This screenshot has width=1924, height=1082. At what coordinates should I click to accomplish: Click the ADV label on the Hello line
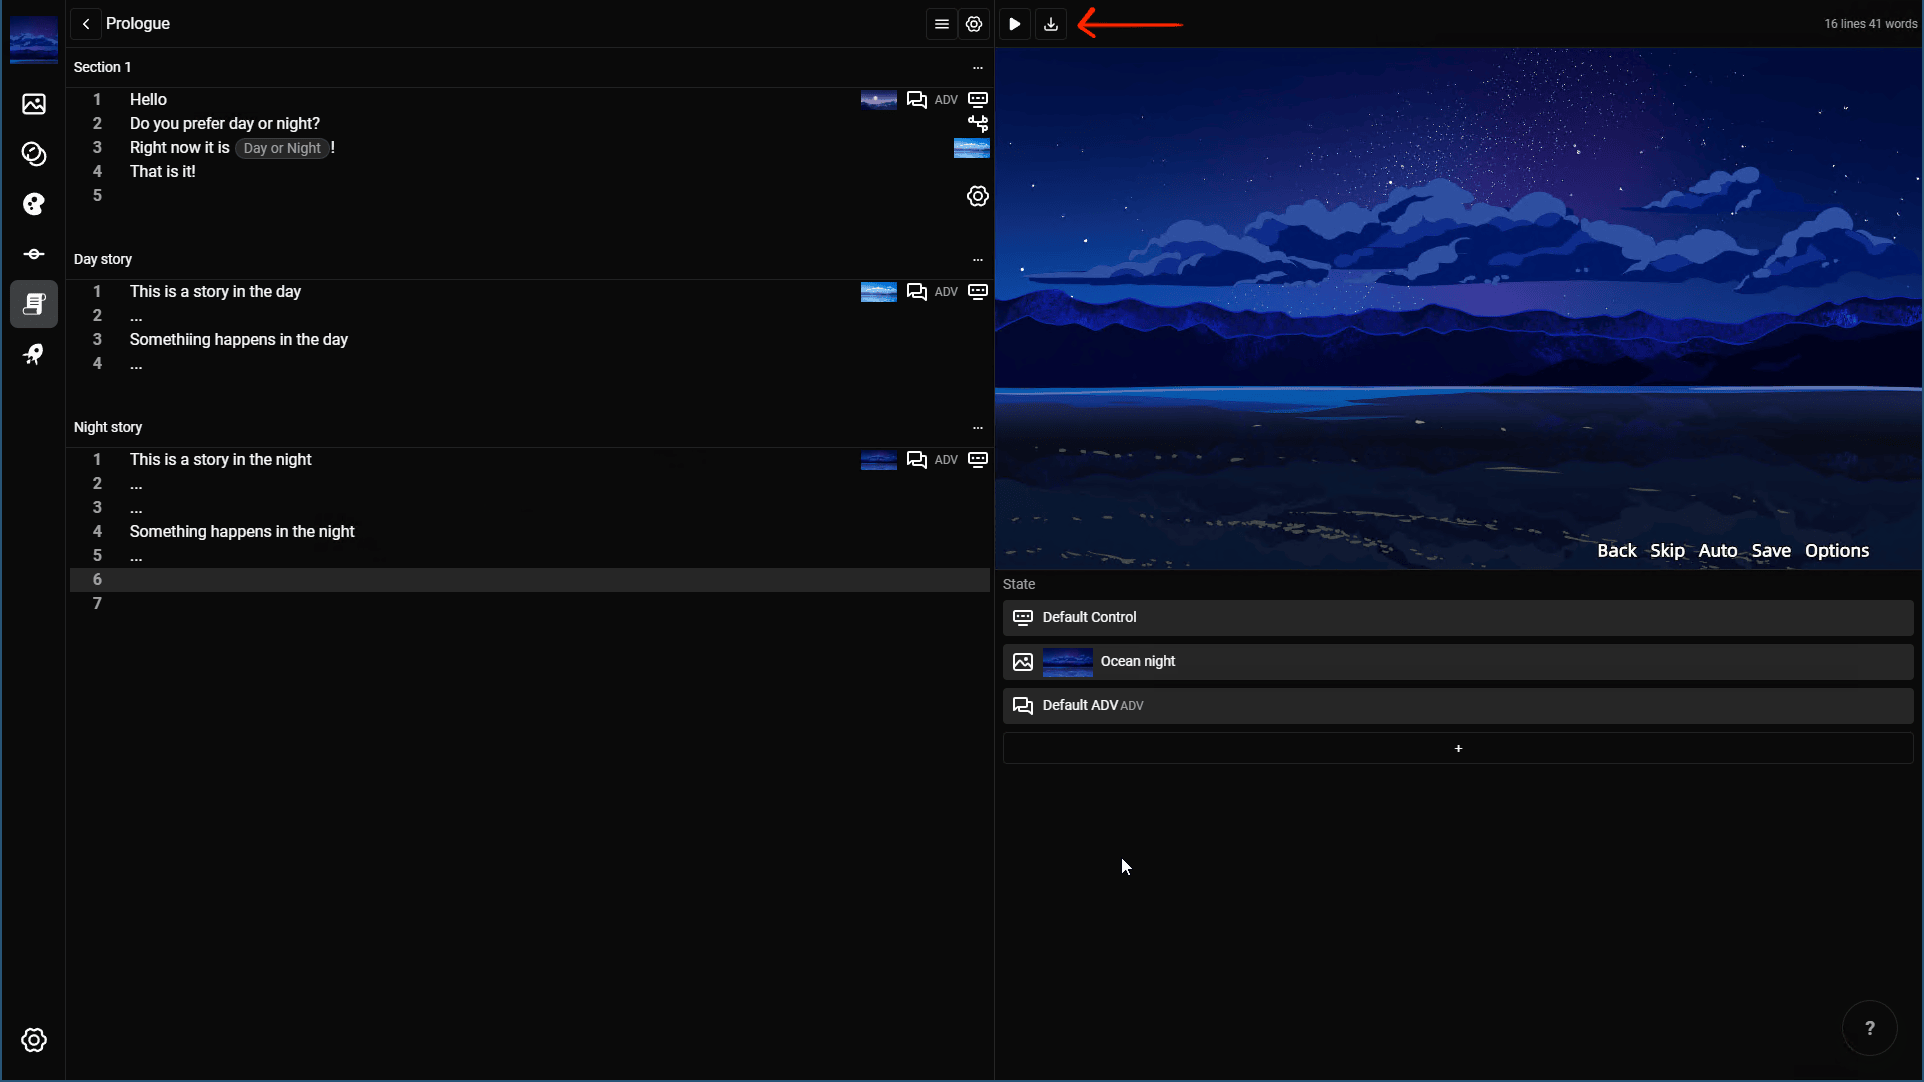946,100
